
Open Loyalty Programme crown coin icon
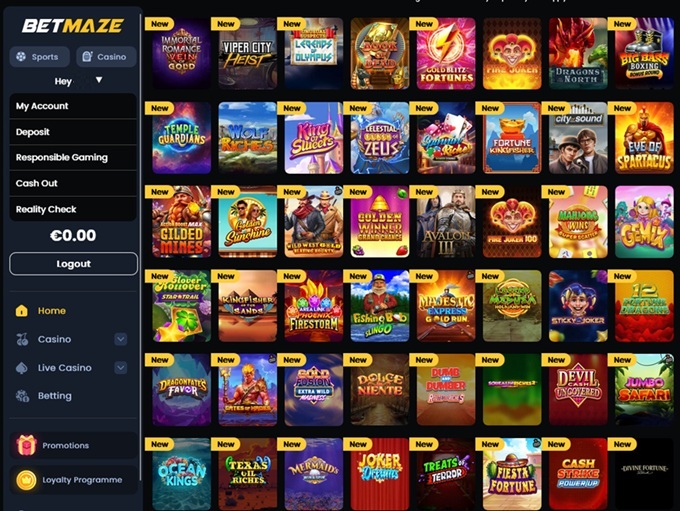click(26, 480)
